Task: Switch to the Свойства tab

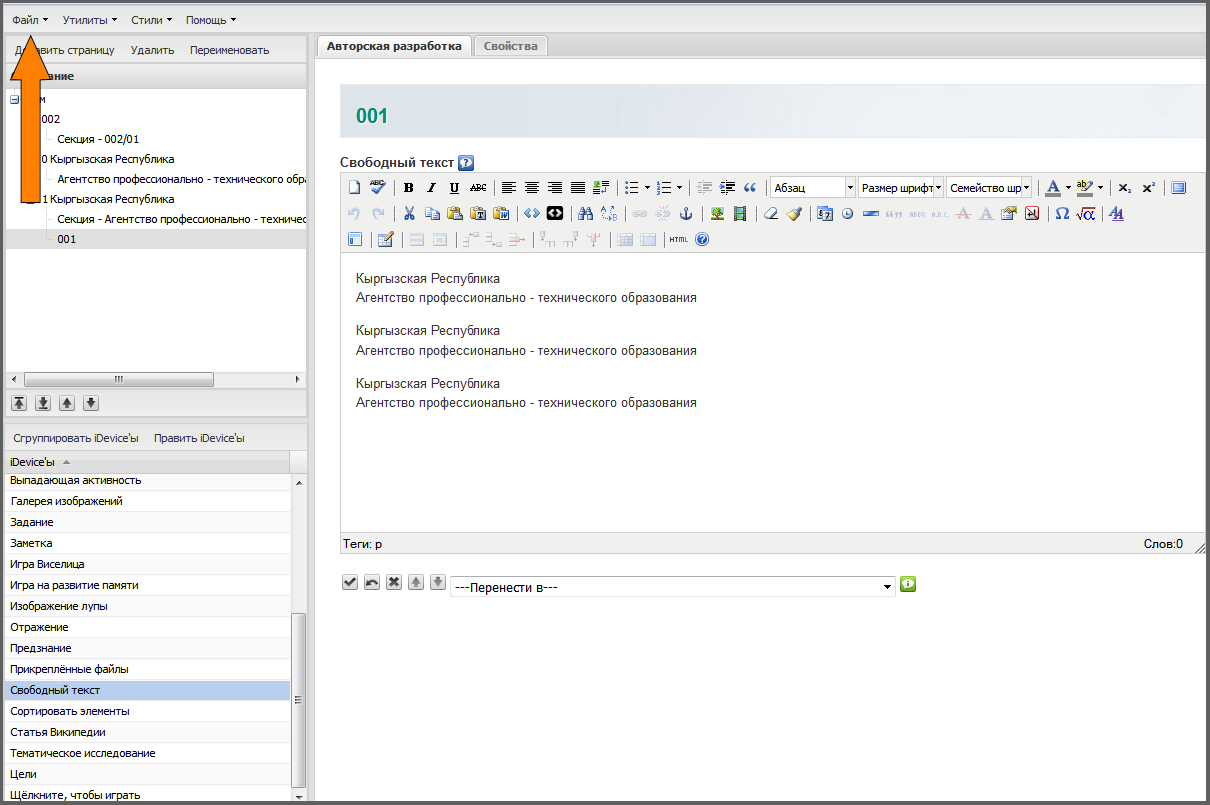Action: (510, 46)
